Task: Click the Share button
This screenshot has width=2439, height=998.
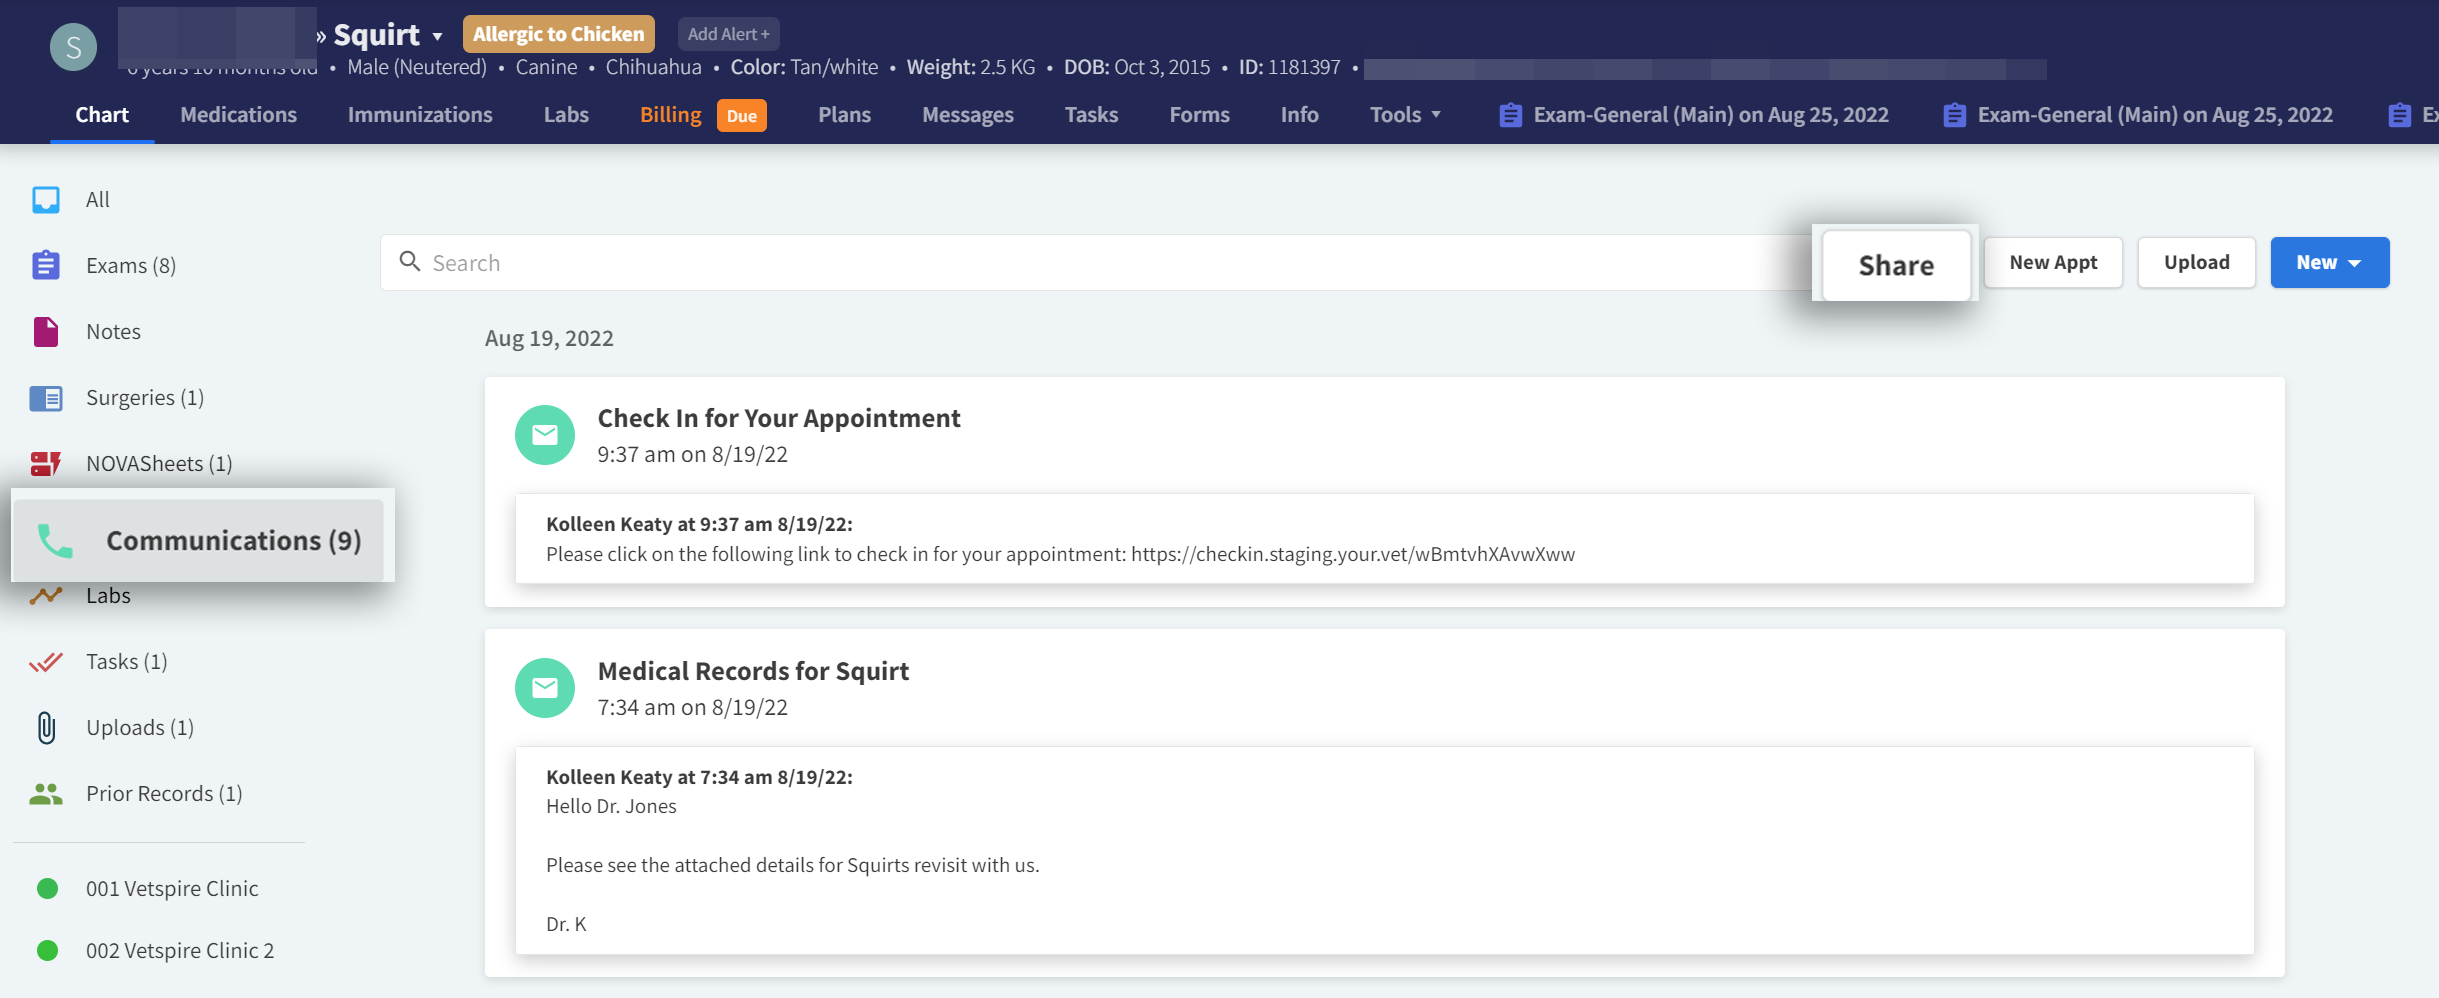Action: 1895,265
